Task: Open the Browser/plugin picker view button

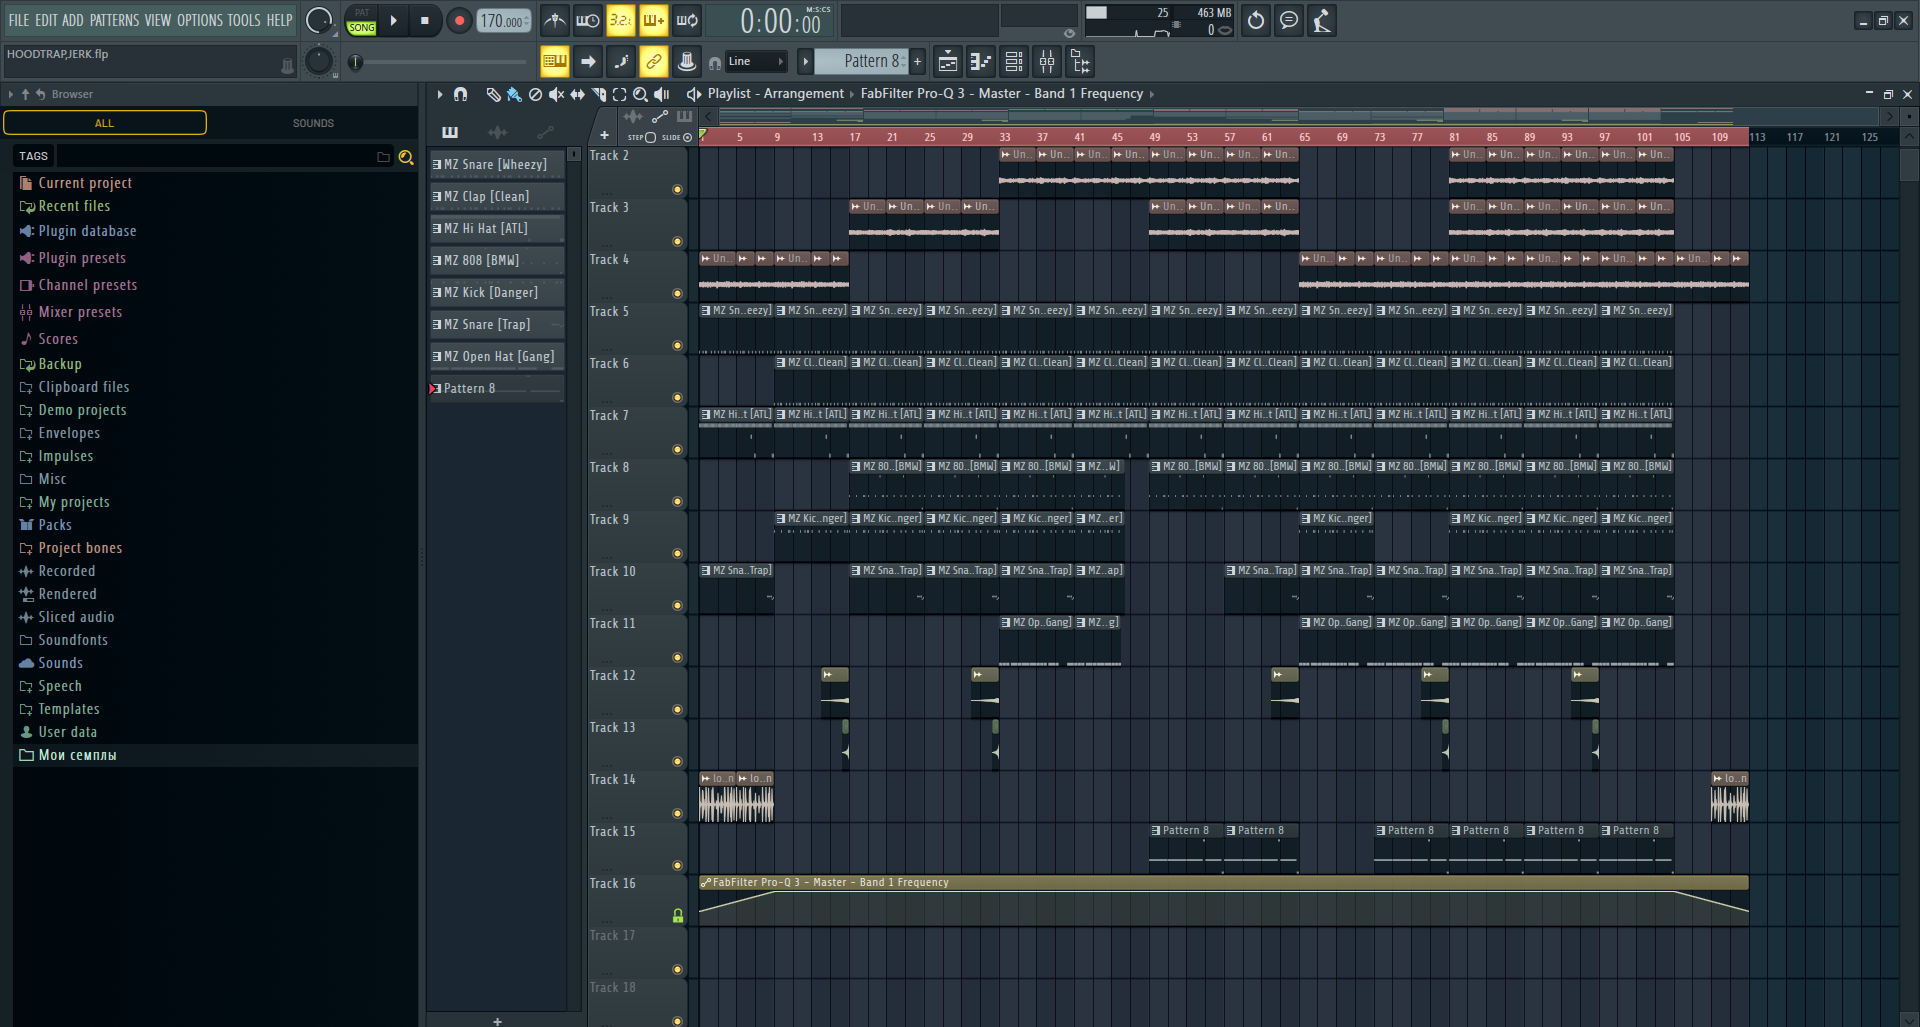Action: (x=1080, y=62)
